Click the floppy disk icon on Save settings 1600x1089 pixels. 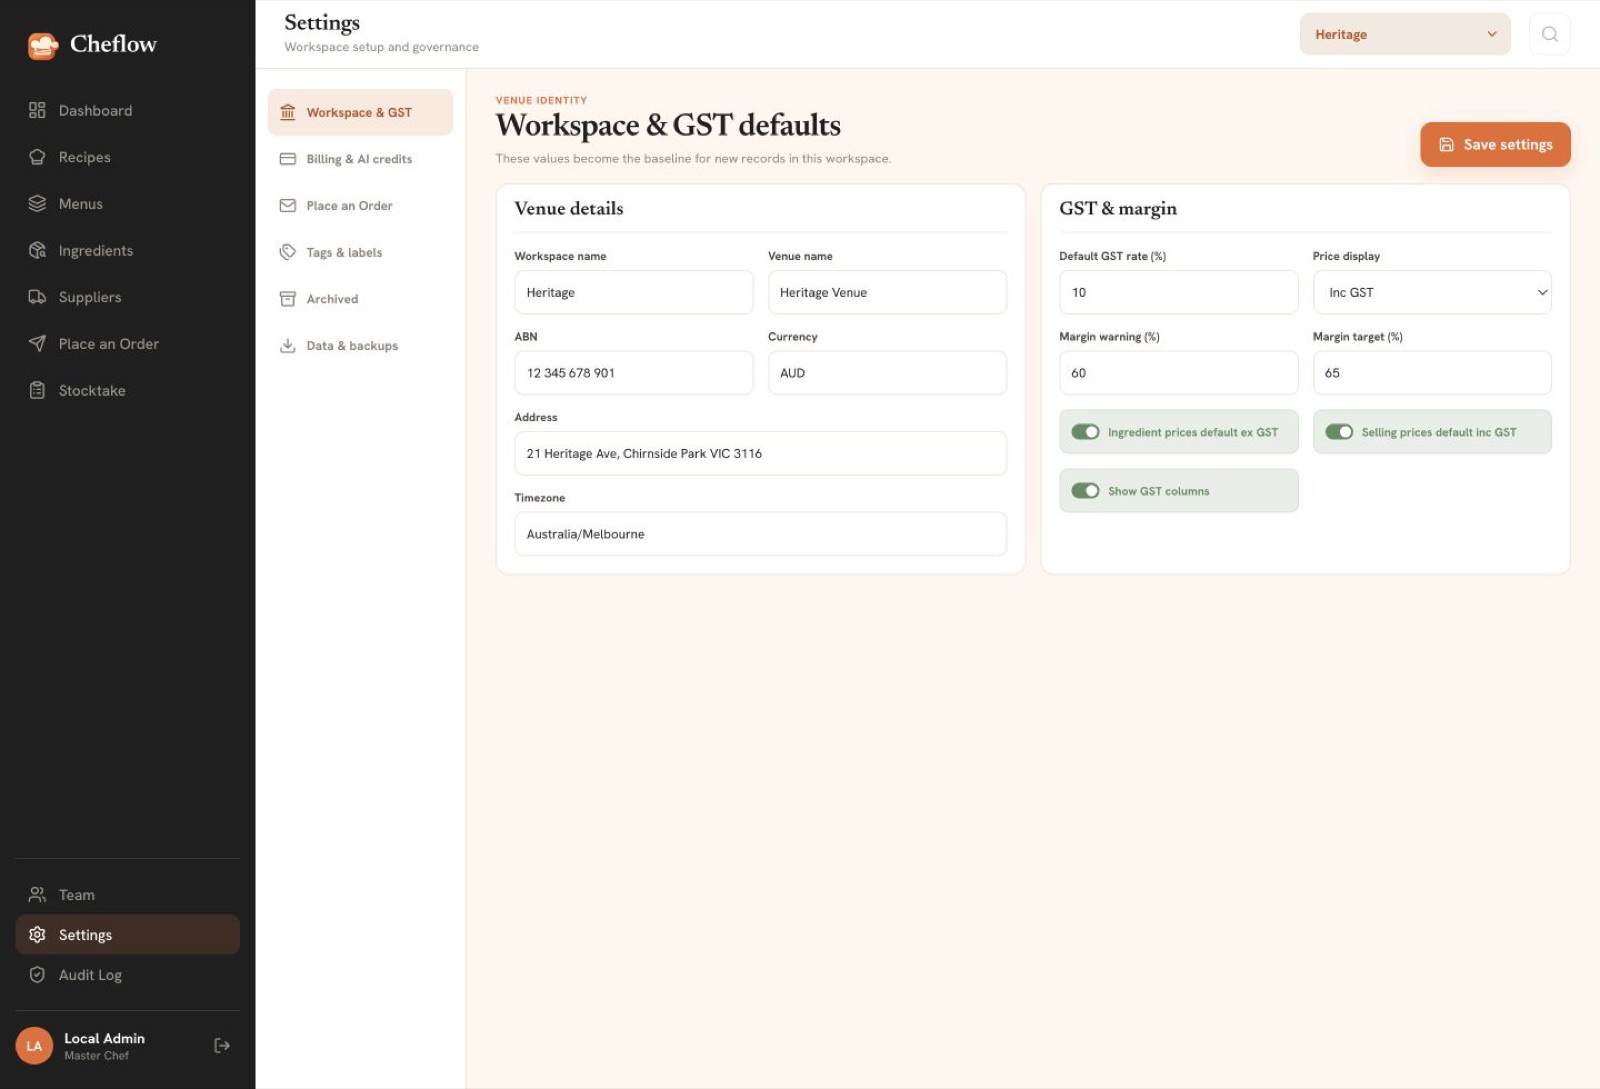pos(1446,145)
